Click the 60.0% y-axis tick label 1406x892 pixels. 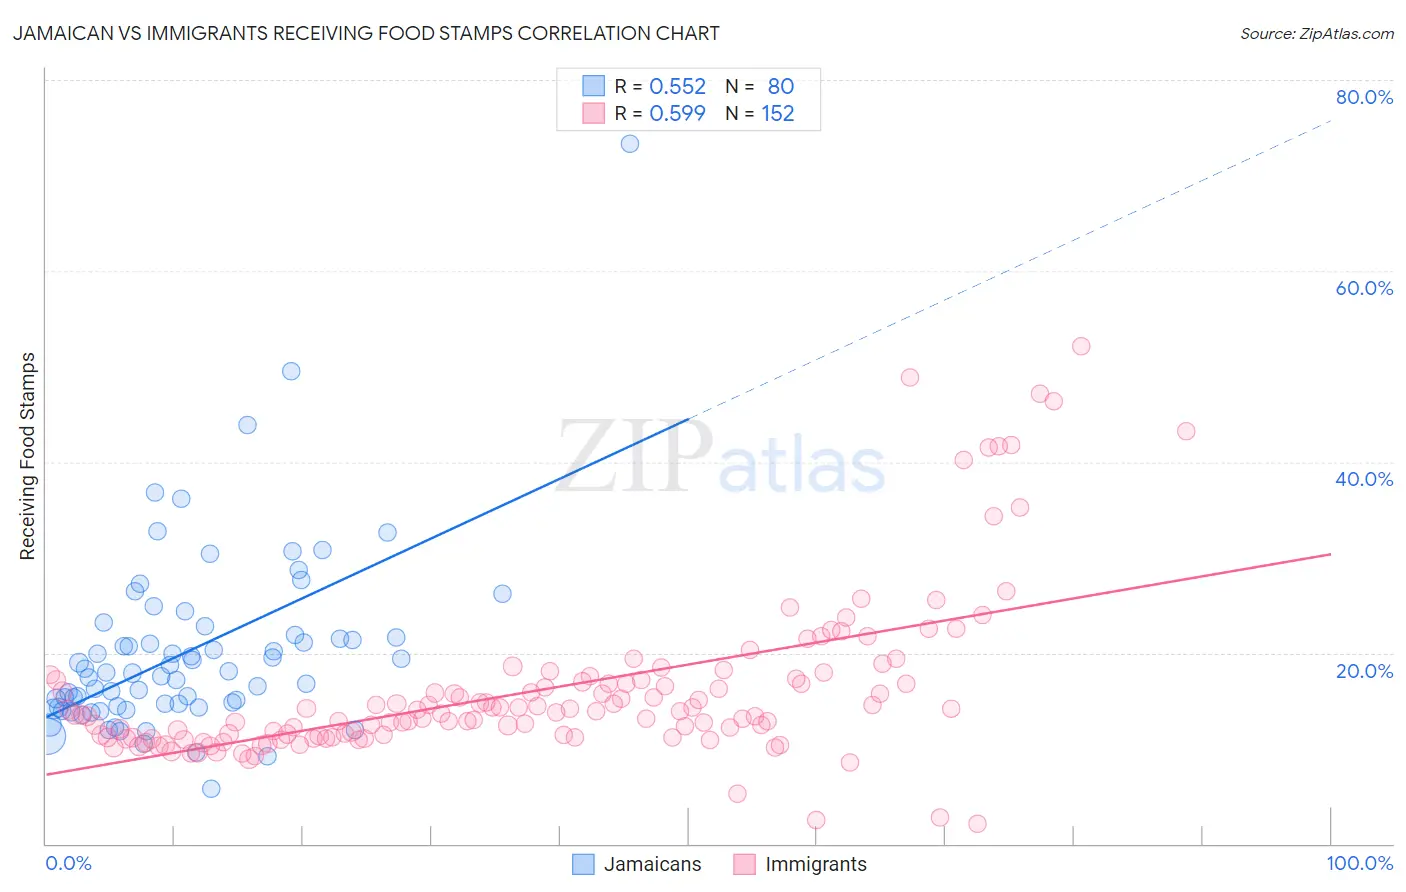tap(1364, 288)
